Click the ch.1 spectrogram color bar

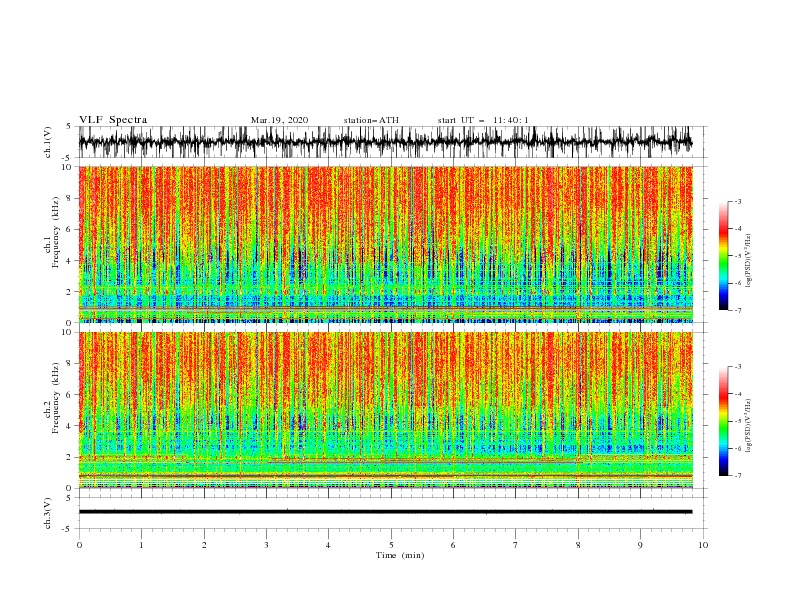click(723, 256)
